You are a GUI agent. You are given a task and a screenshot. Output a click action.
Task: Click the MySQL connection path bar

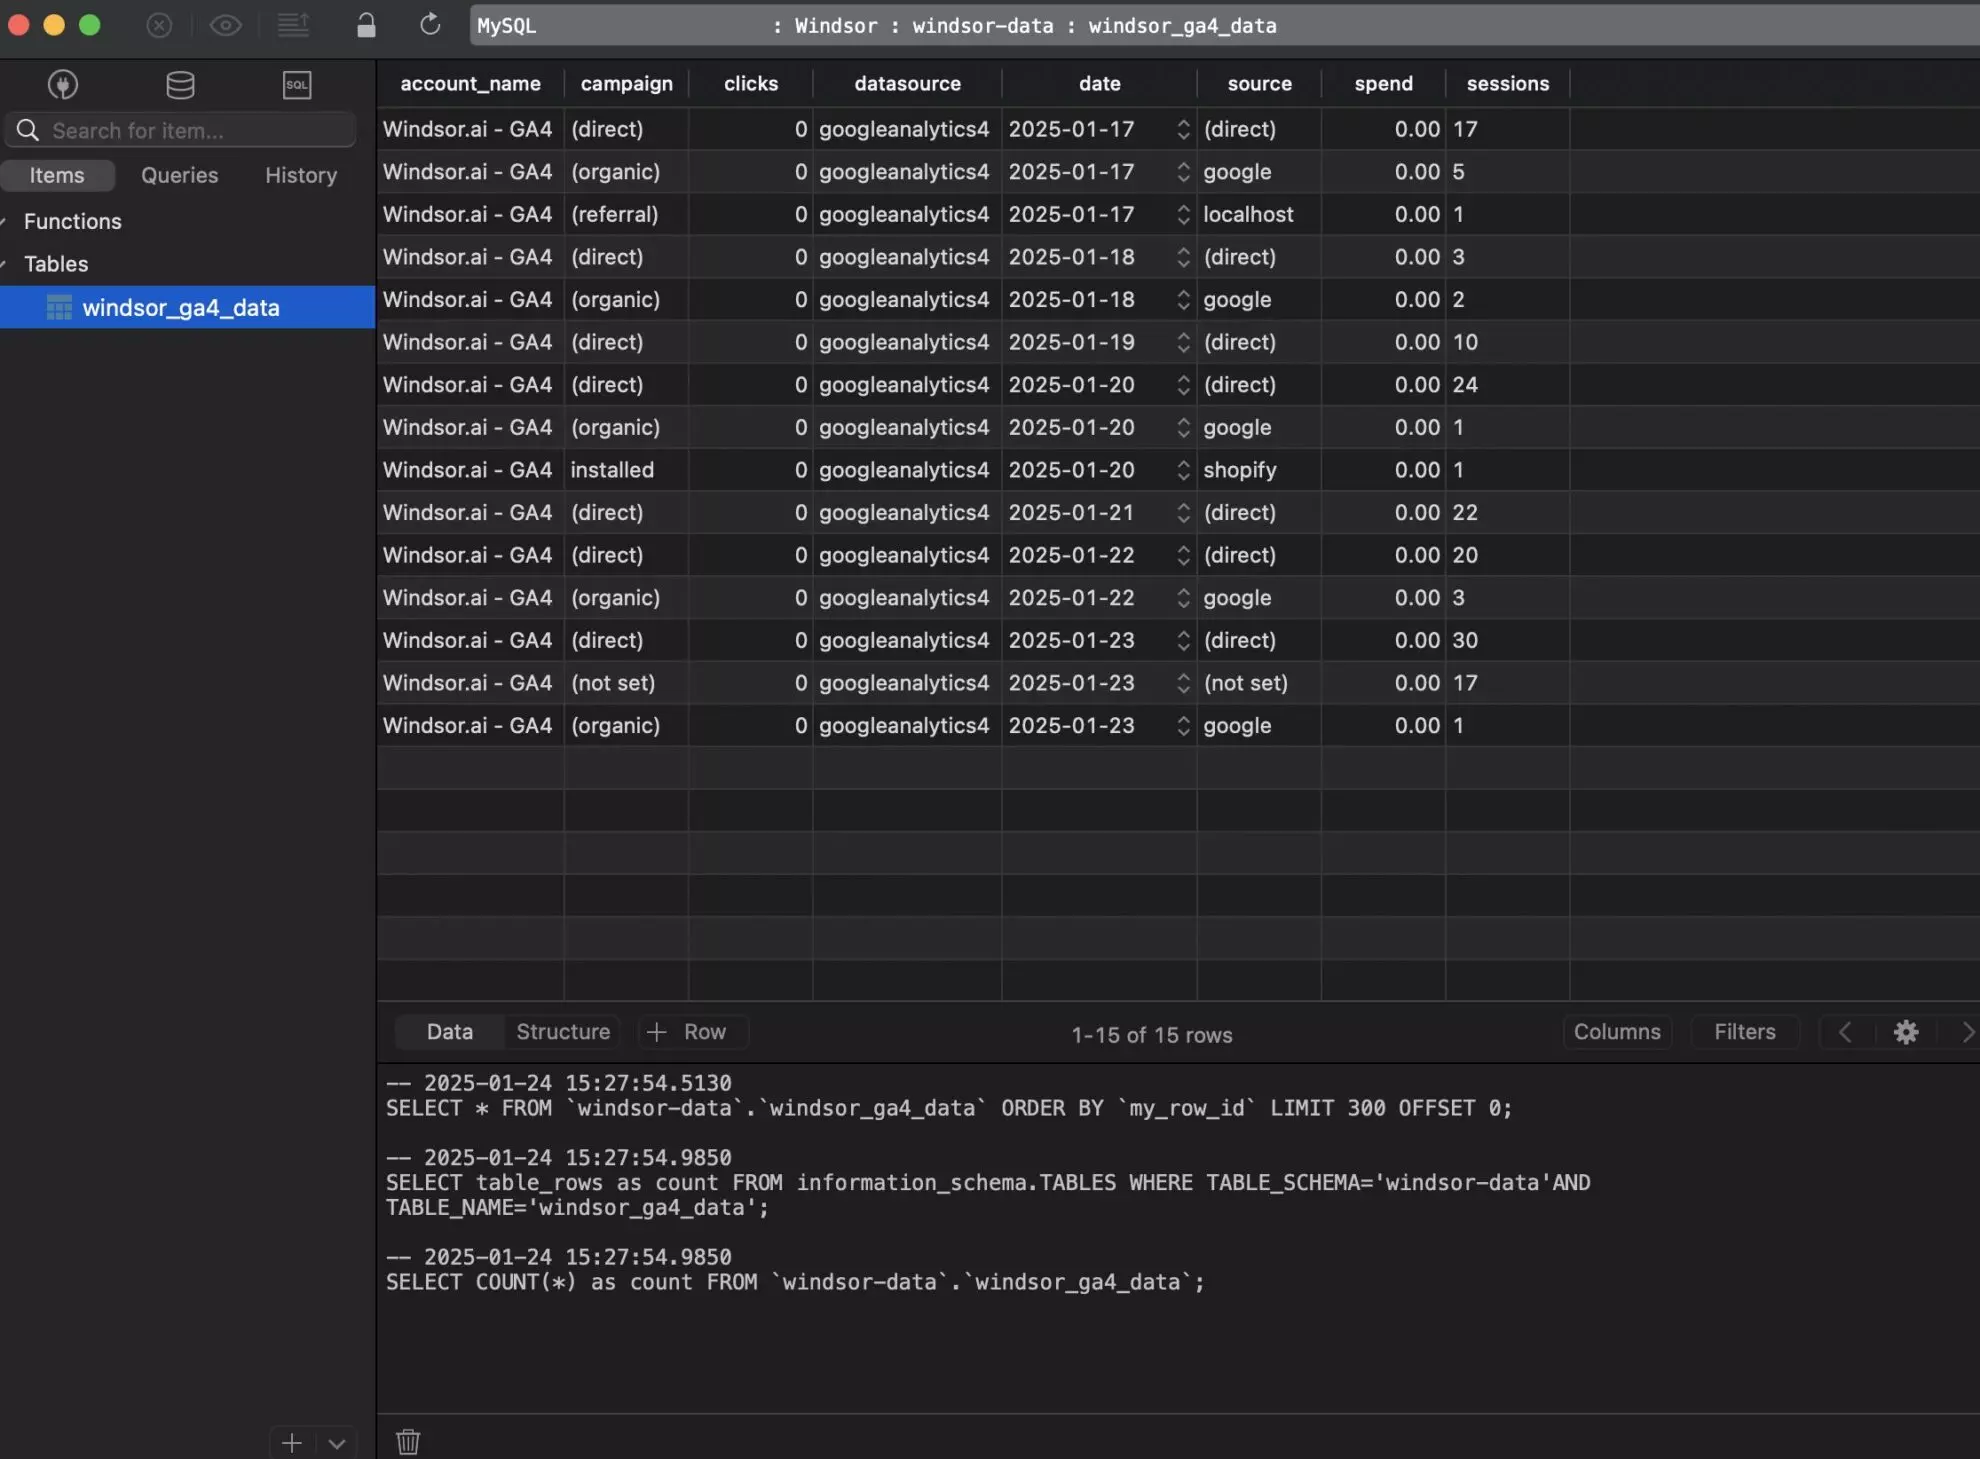coord(1224,25)
